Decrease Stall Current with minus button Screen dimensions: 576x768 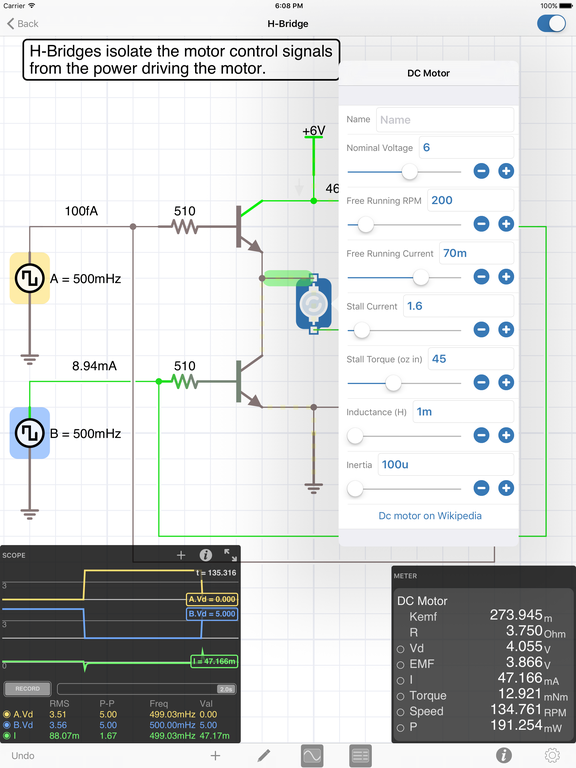tap(481, 330)
